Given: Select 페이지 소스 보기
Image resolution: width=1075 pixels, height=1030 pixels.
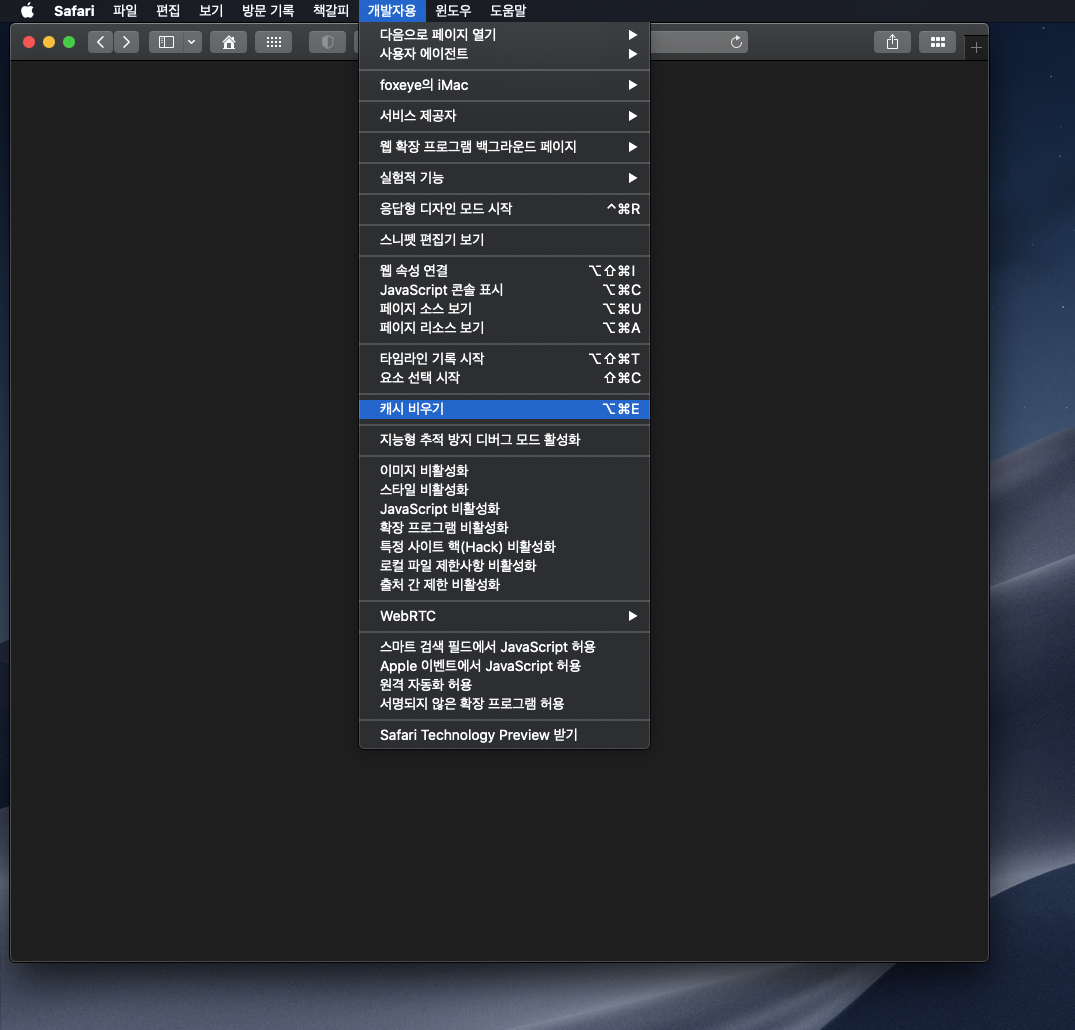Looking at the screenshot, I should click(x=505, y=309).
